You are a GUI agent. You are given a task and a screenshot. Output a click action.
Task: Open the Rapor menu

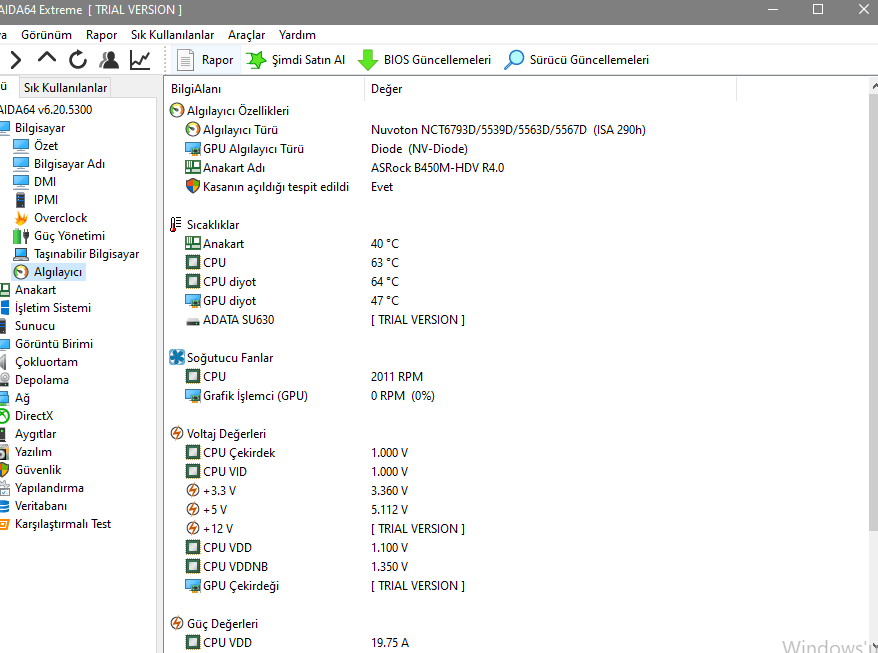coord(101,35)
